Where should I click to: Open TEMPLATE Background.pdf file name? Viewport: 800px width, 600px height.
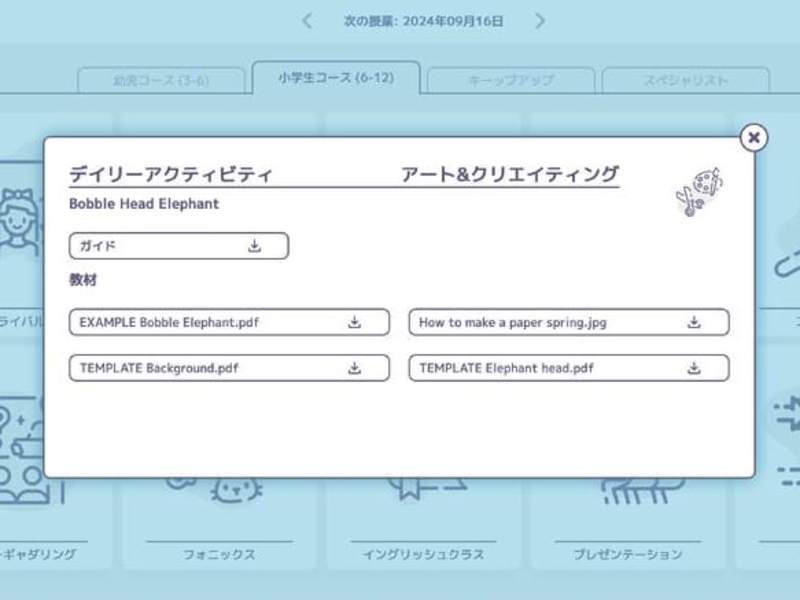(x=159, y=368)
